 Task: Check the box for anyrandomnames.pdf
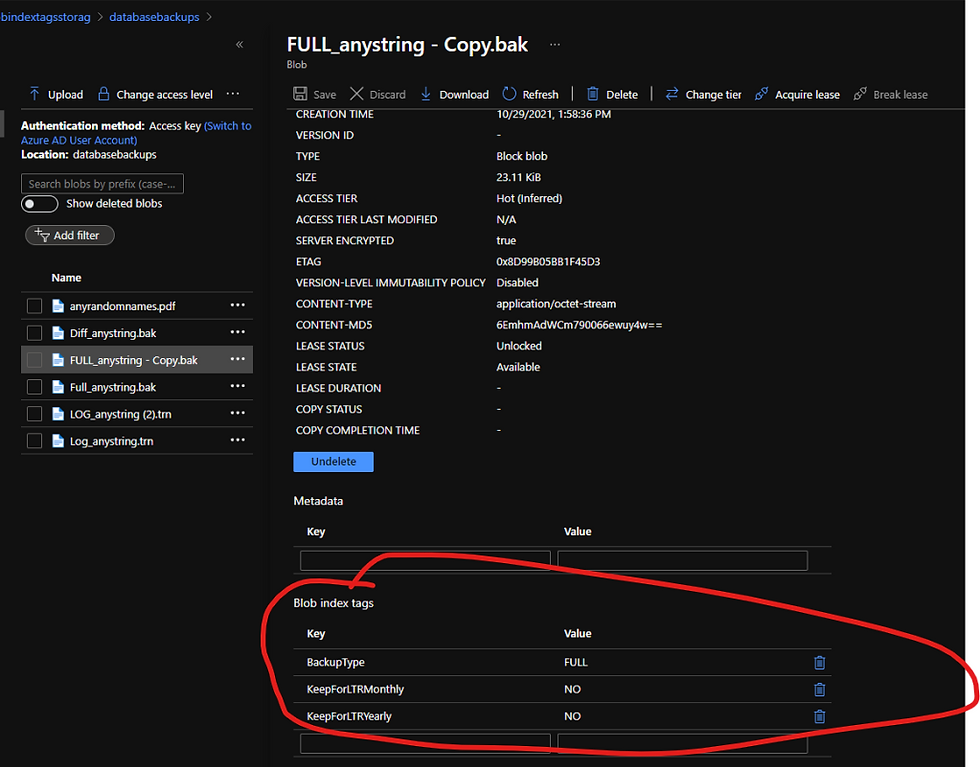(x=34, y=306)
